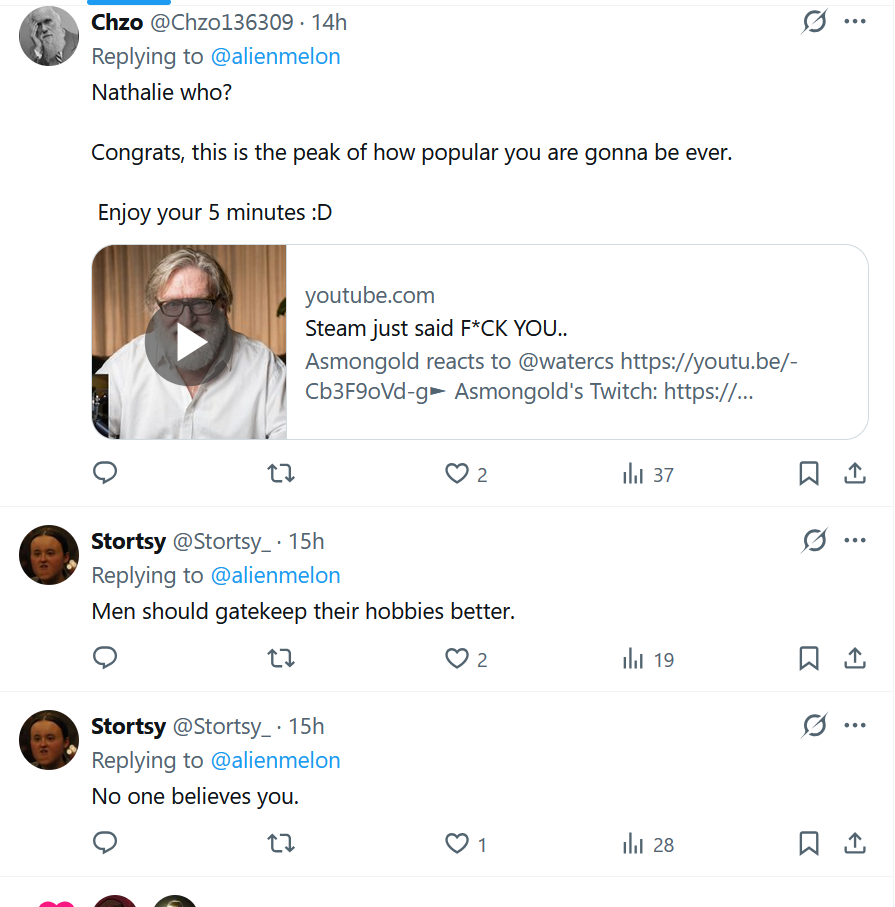The height and width of the screenshot is (907, 895).
Task: Click @alienmelon link in Chzo's reply
Action: click(x=275, y=56)
